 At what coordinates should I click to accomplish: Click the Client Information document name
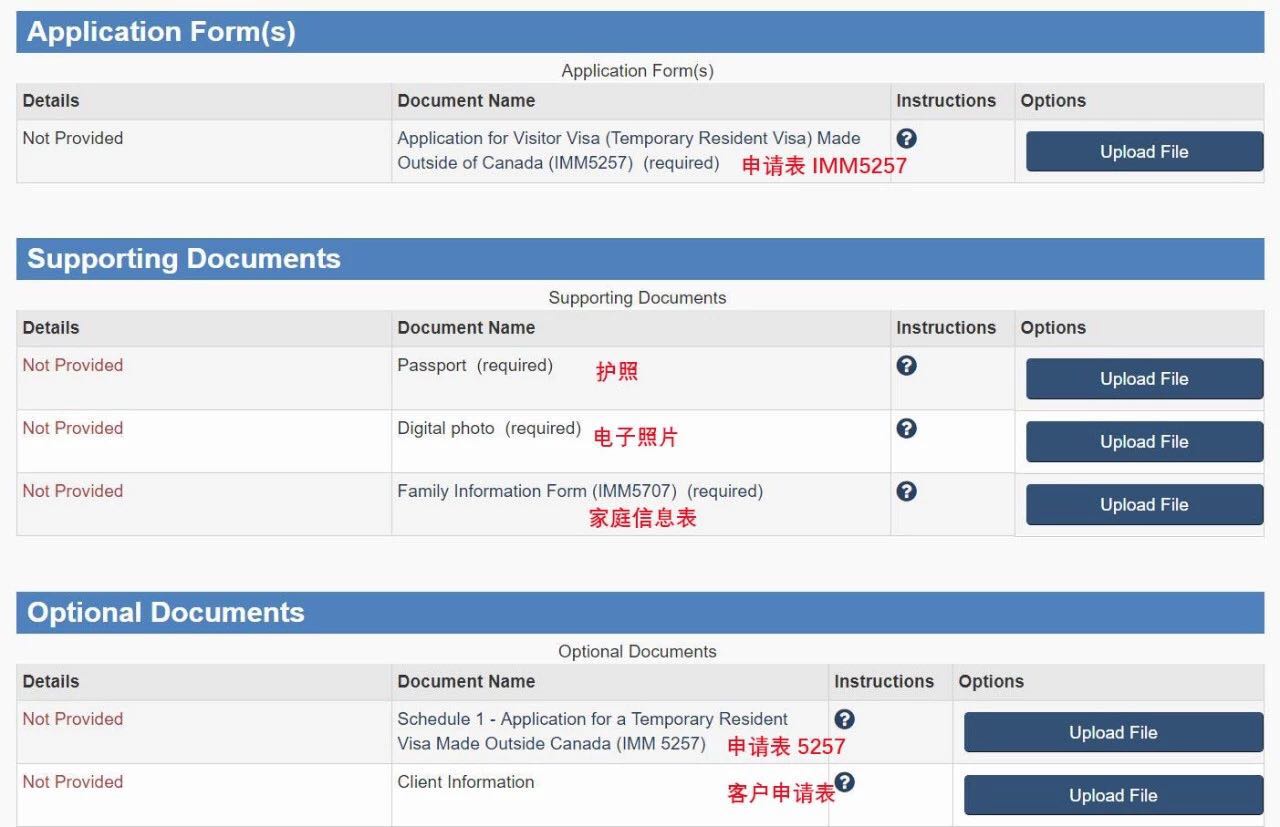(466, 783)
